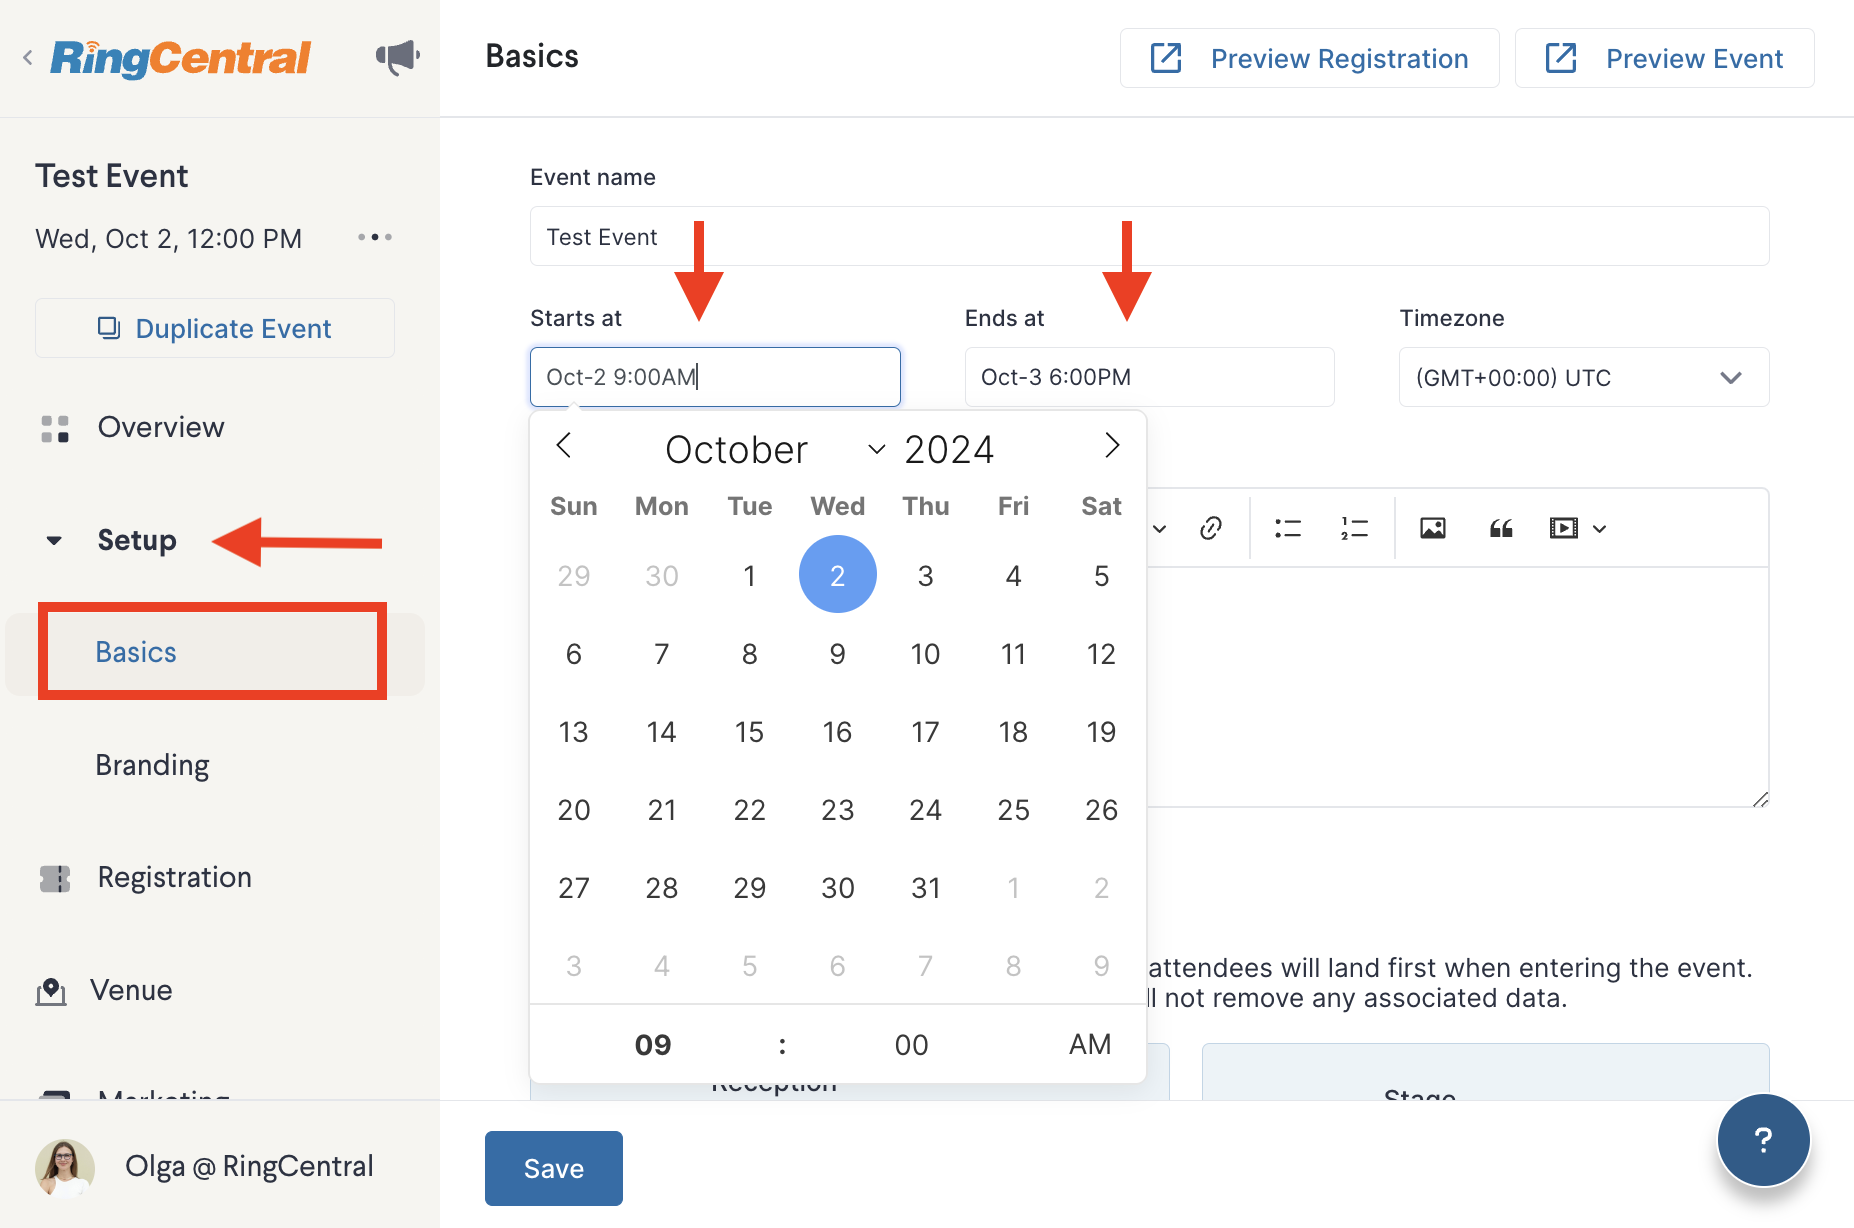Click the Ends at date field
Image resolution: width=1854 pixels, height=1228 pixels.
coord(1149,377)
